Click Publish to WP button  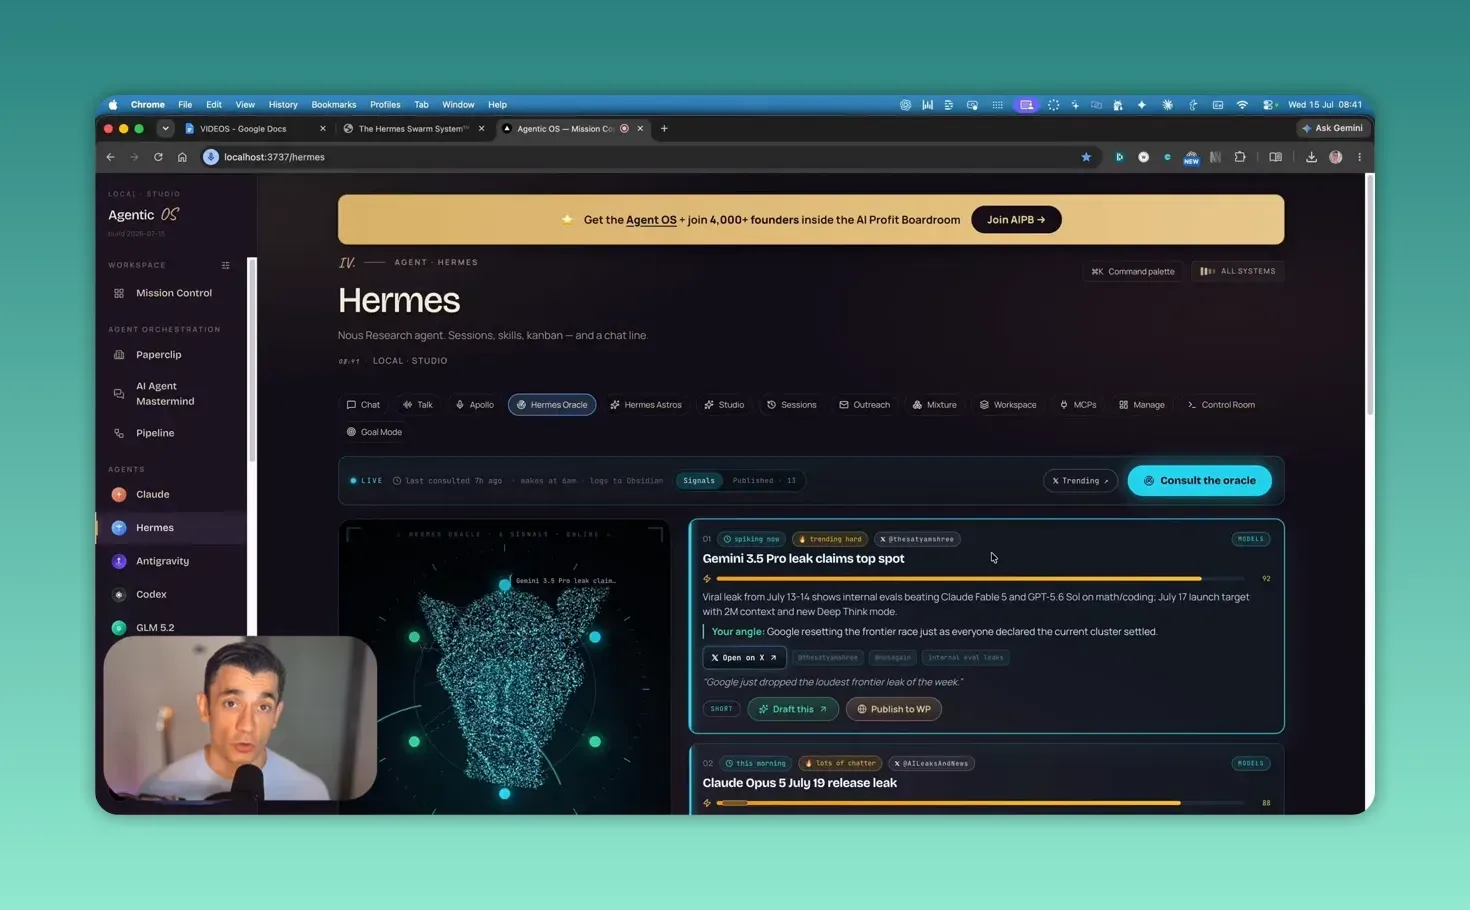point(893,709)
